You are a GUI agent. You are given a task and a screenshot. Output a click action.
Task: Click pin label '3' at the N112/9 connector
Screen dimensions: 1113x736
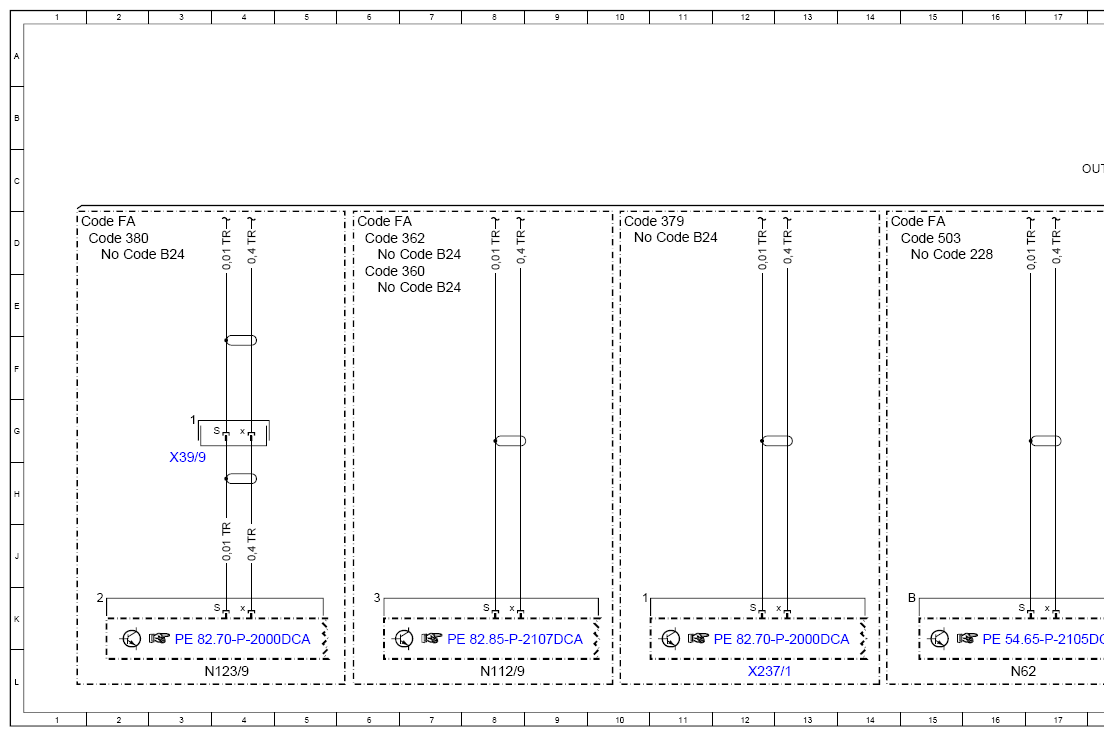pos(377,598)
